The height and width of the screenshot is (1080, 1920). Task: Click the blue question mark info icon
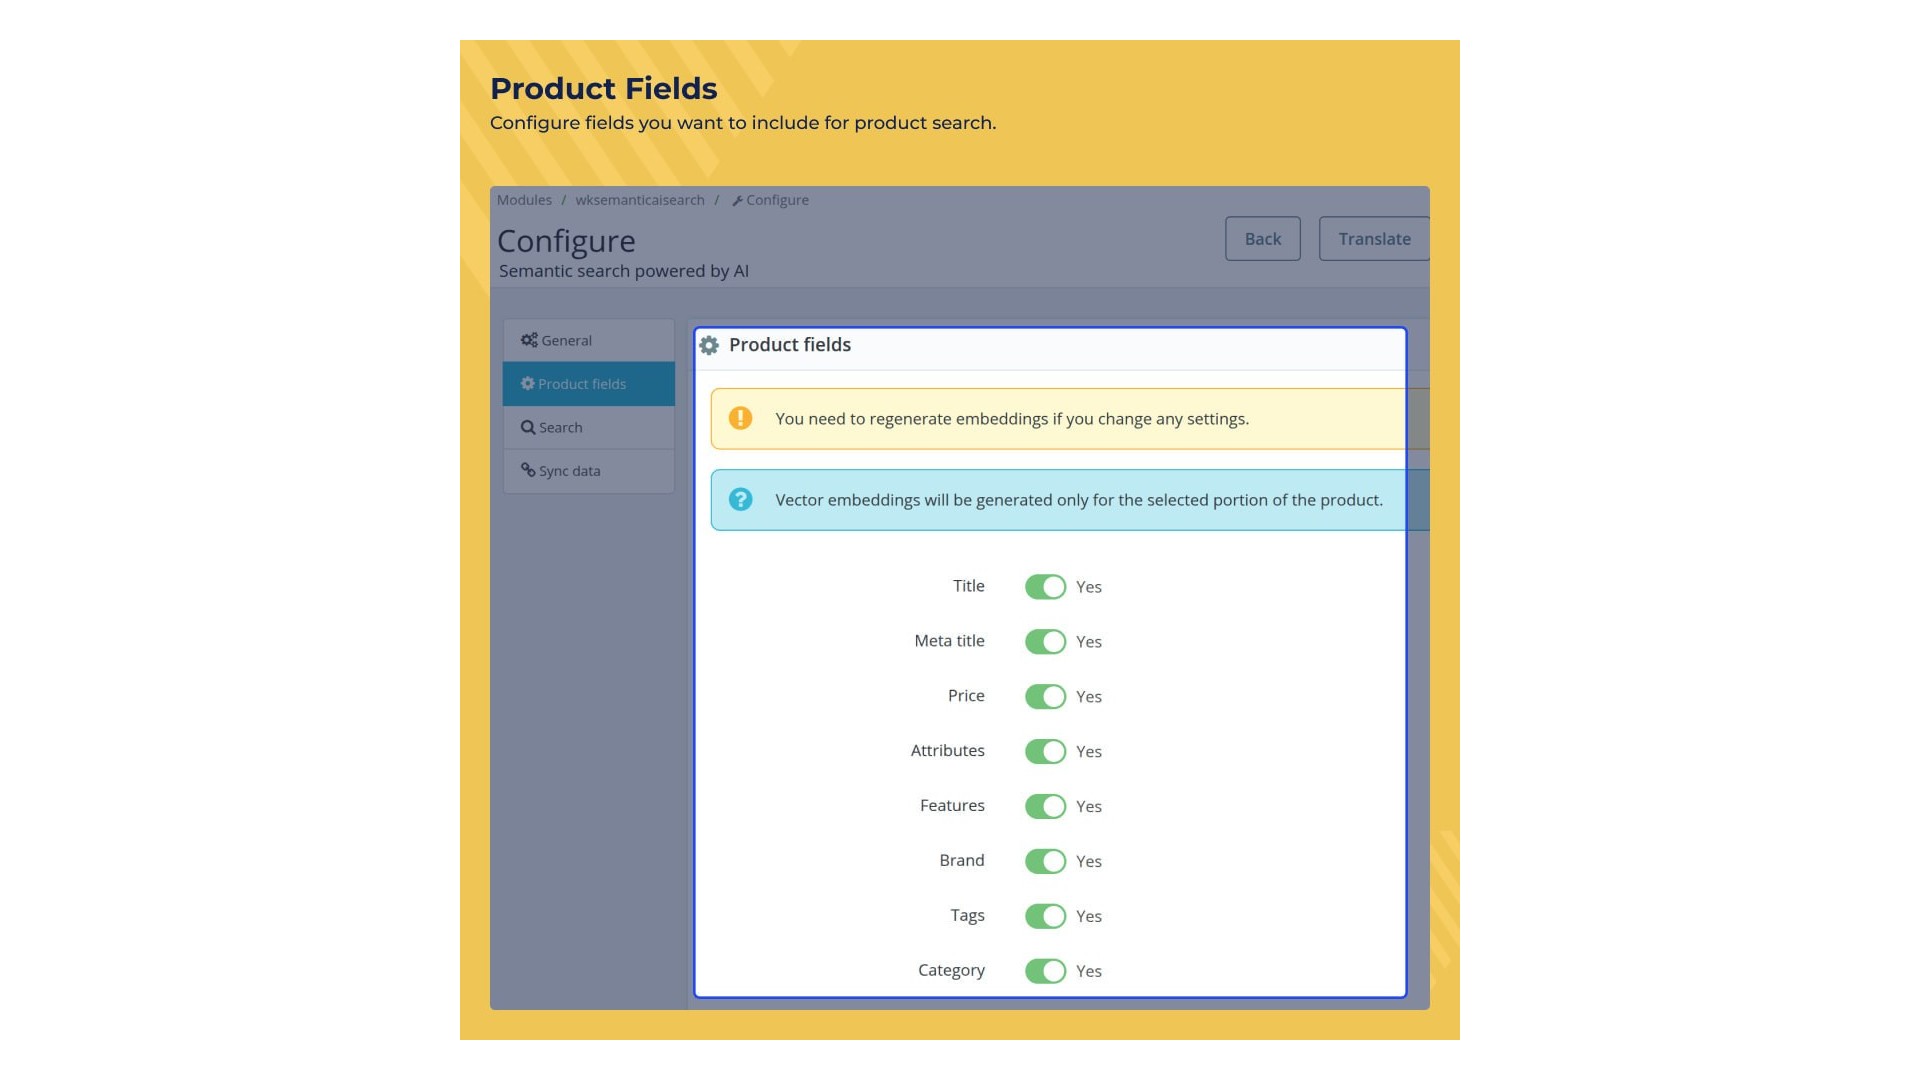740,499
